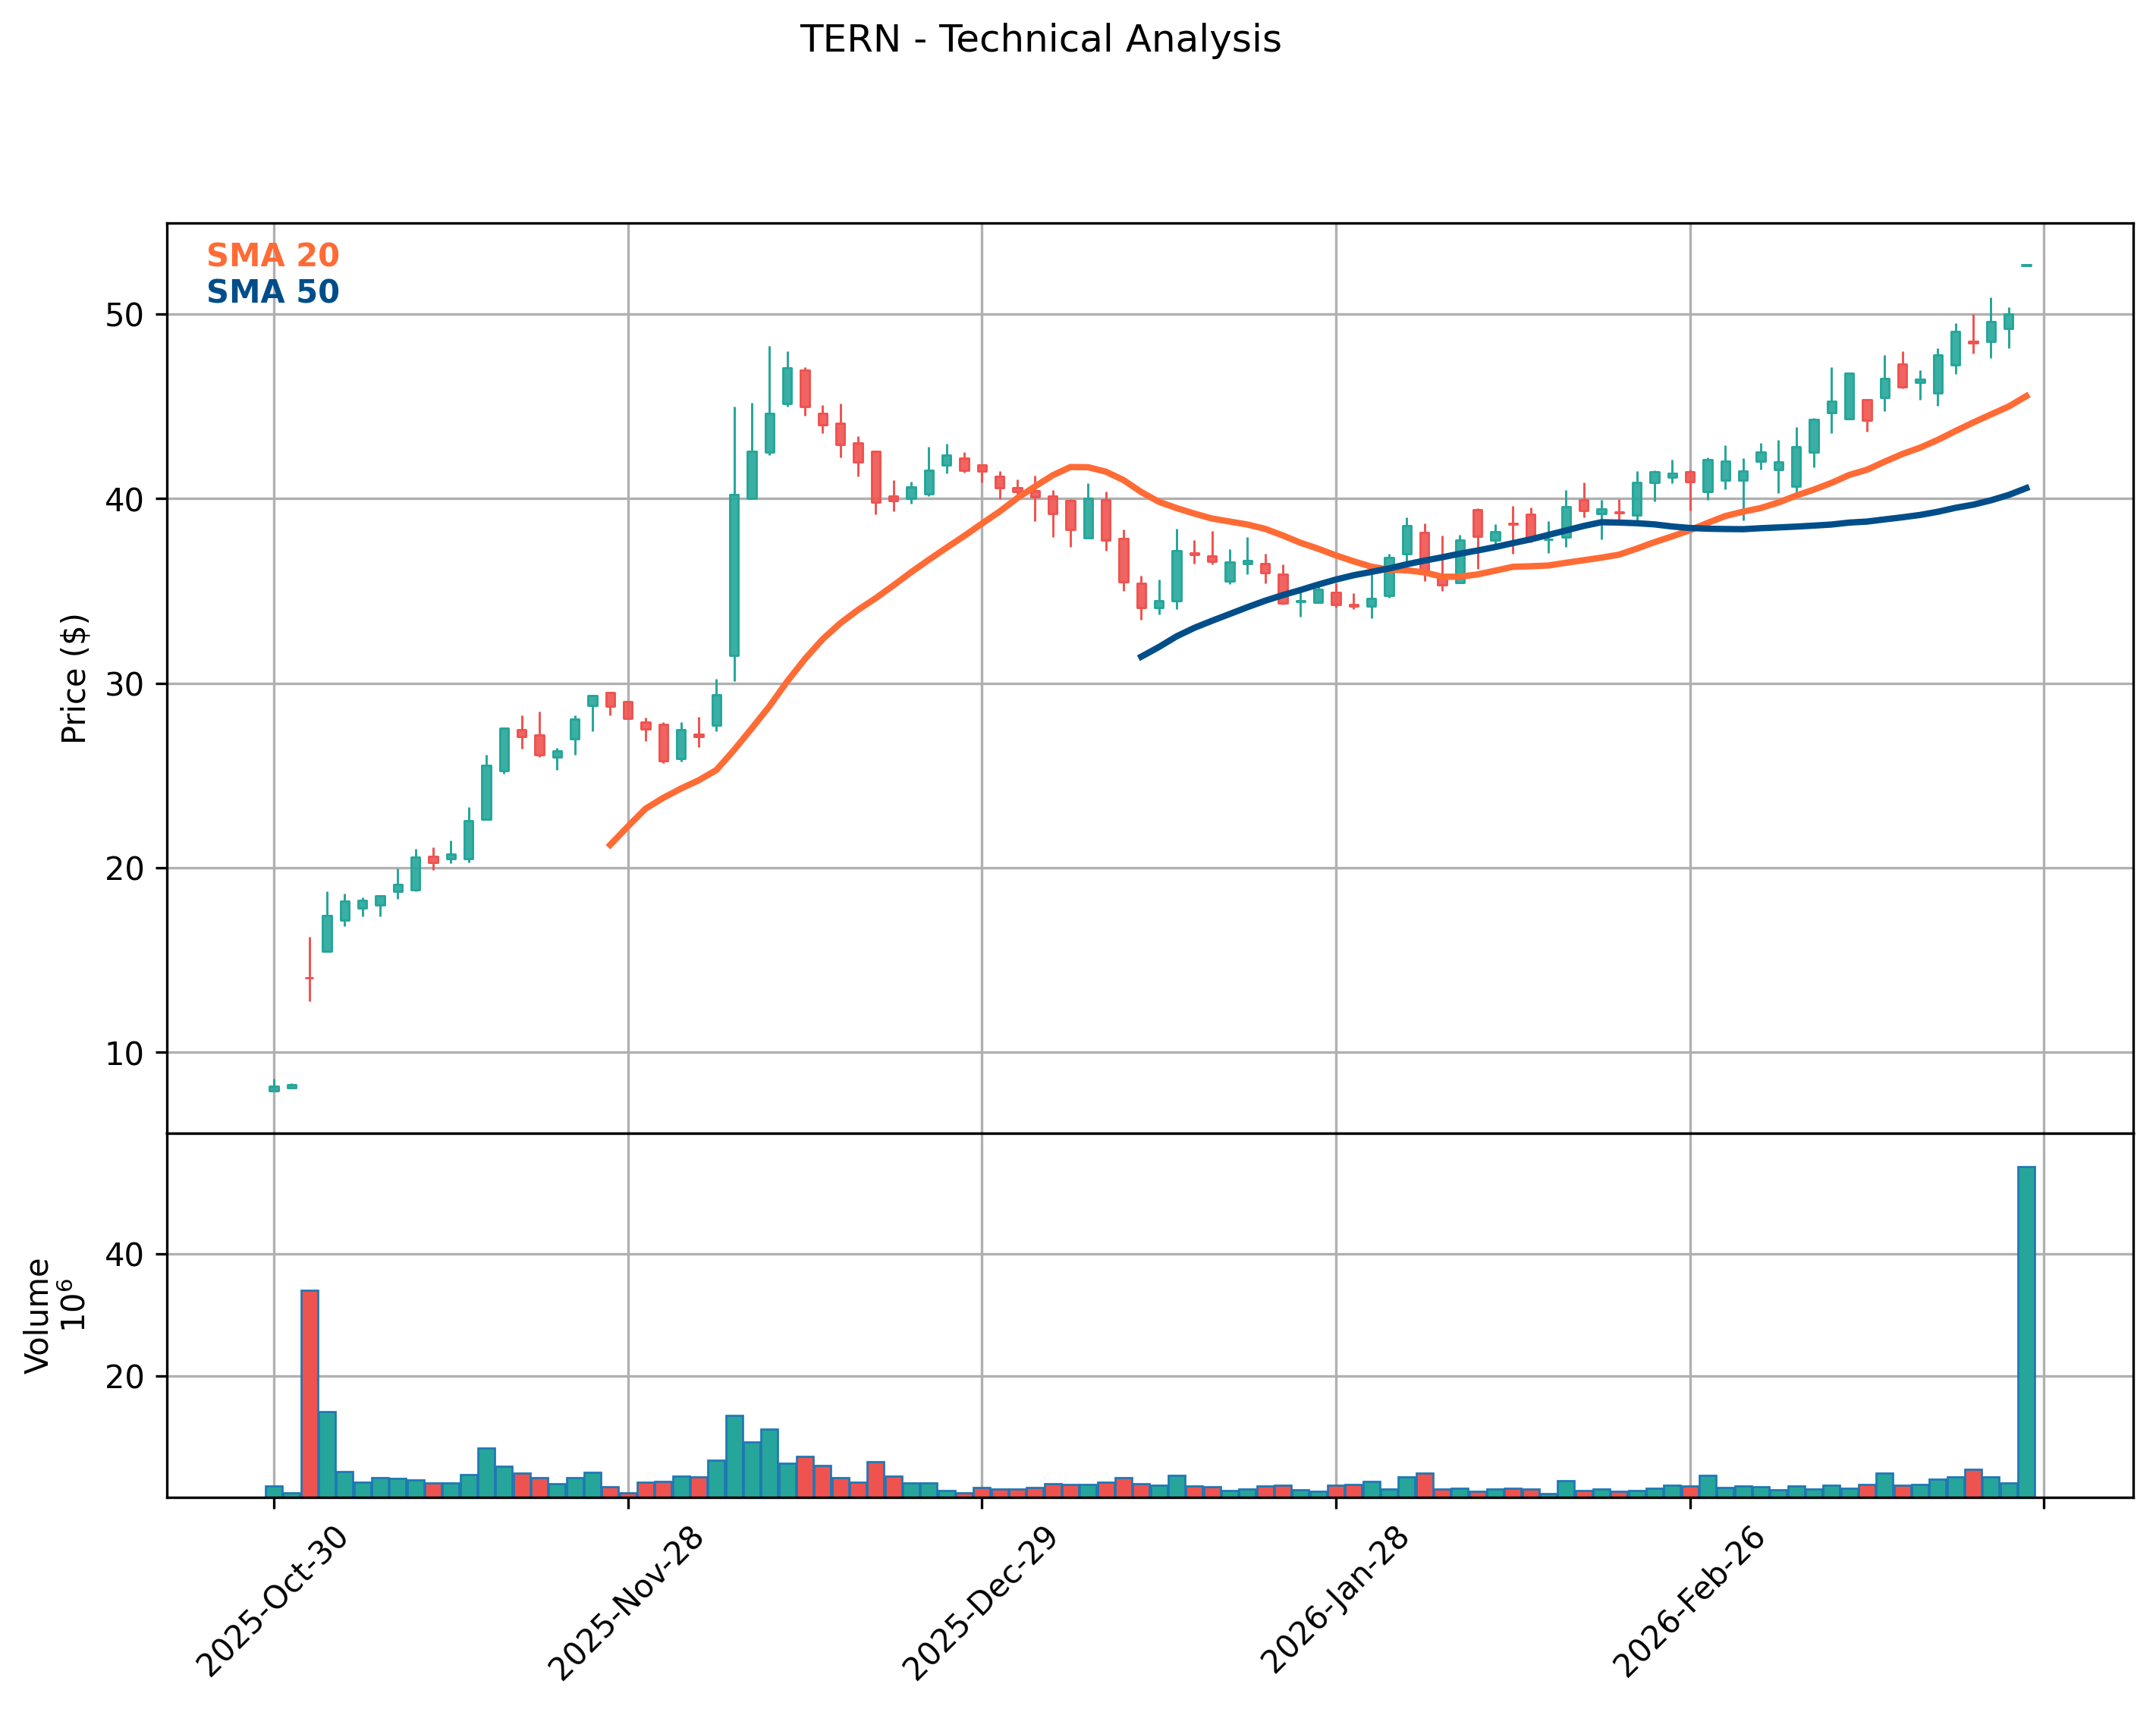Click the start of the orange SMA 20 line
2156x1709 pixels.
pyautogui.click(x=610, y=846)
